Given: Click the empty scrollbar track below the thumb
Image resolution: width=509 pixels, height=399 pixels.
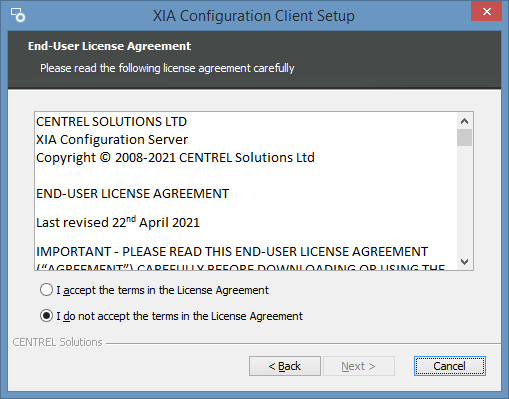Looking at the screenshot, I should (x=464, y=200).
